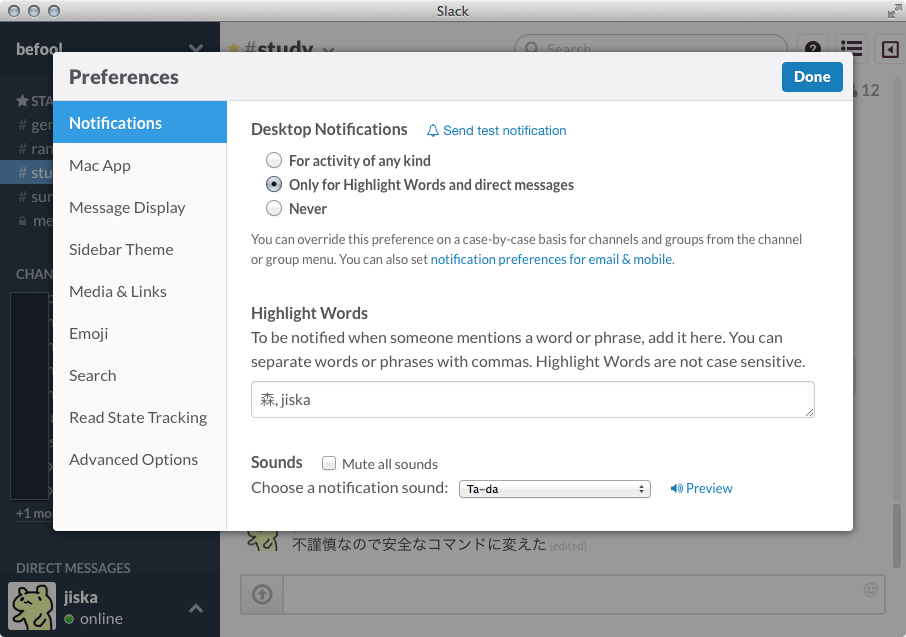Click the DIRECT MESSAGES sidebar heading
The image size is (906, 637).
pyautogui.click(x=73, y=568)
